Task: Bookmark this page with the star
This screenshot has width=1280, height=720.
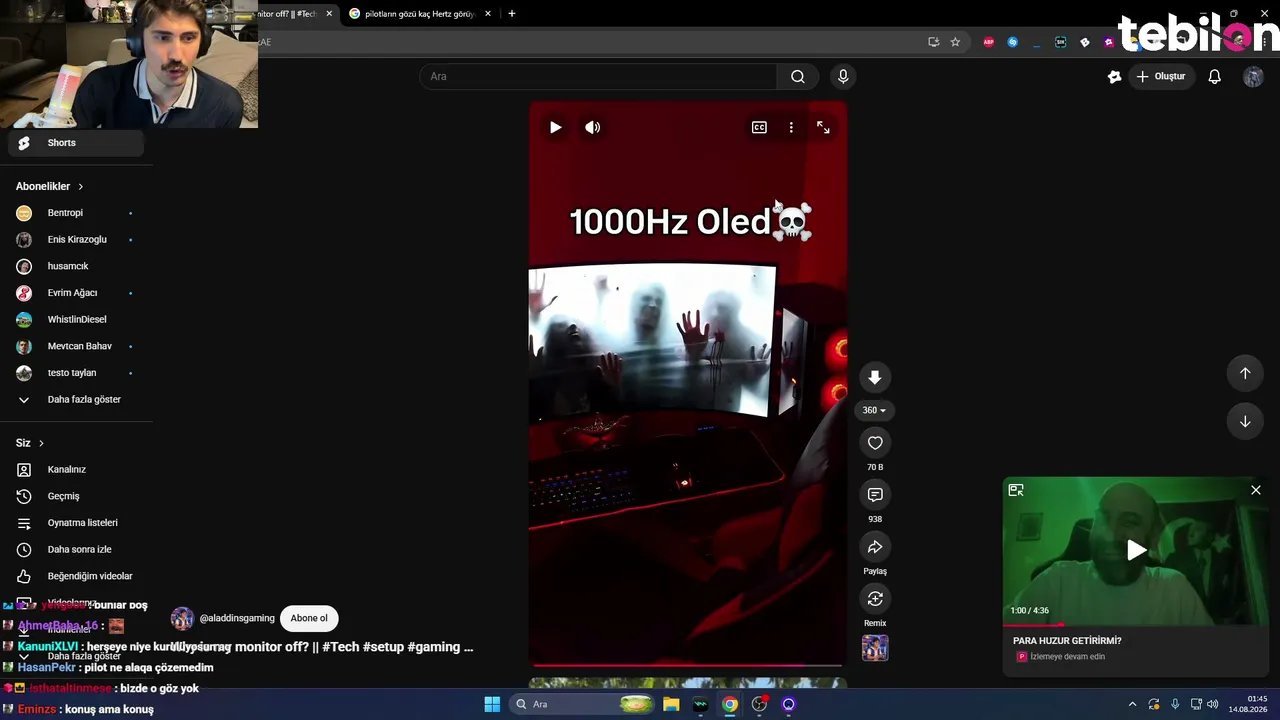Action: (x=955, y=42)
